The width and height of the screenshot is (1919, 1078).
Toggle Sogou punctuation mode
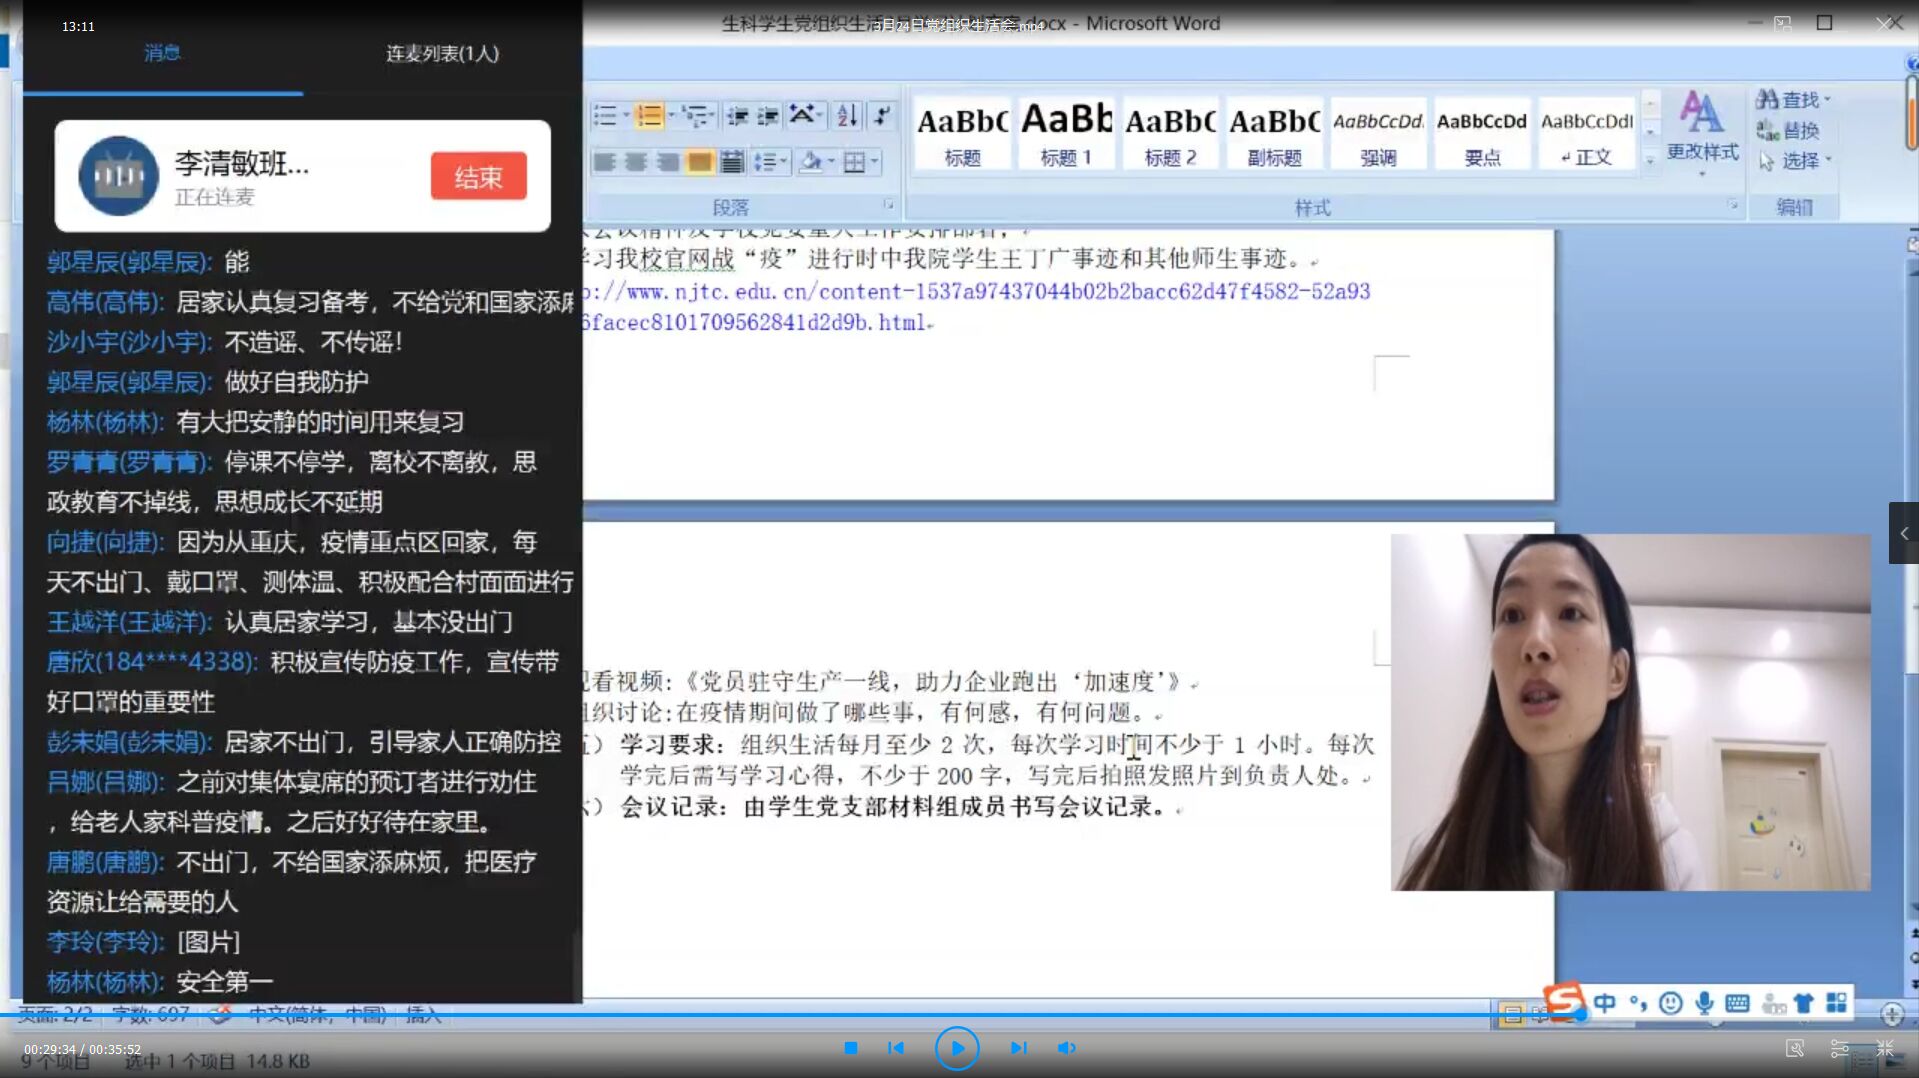[x=1637, y=1003]
